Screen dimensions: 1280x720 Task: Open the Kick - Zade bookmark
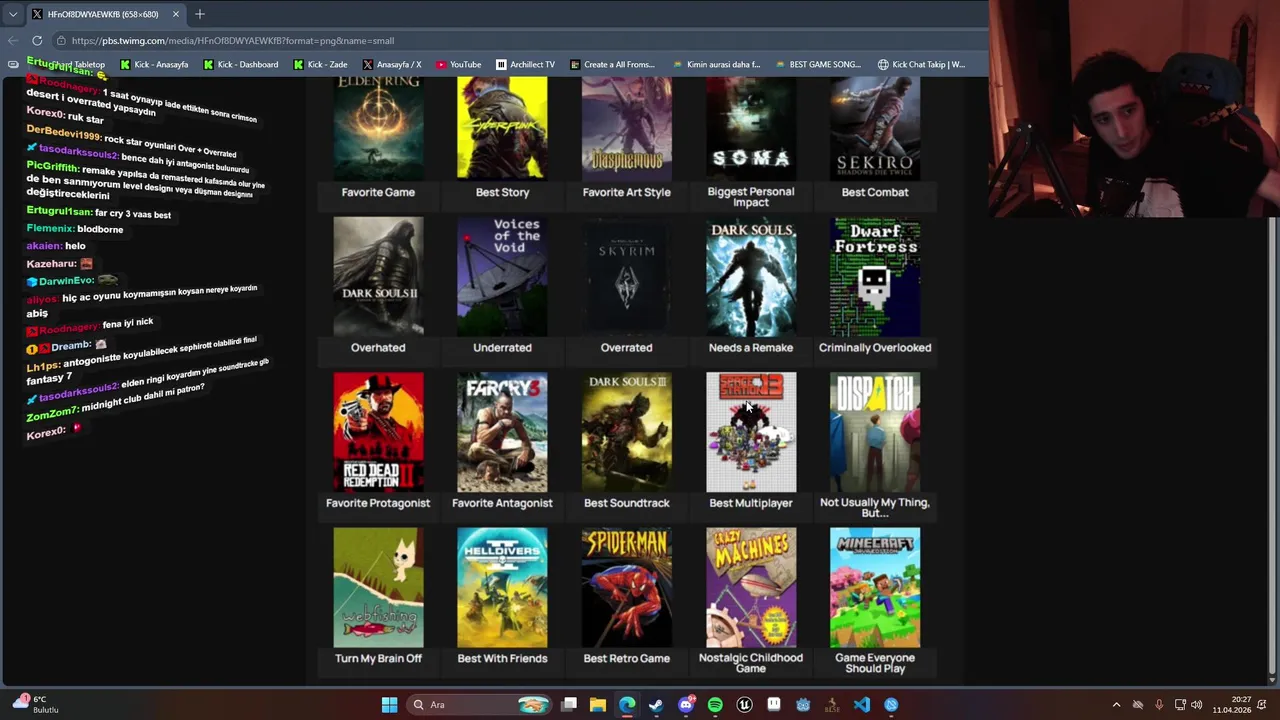tap(320, 64)
